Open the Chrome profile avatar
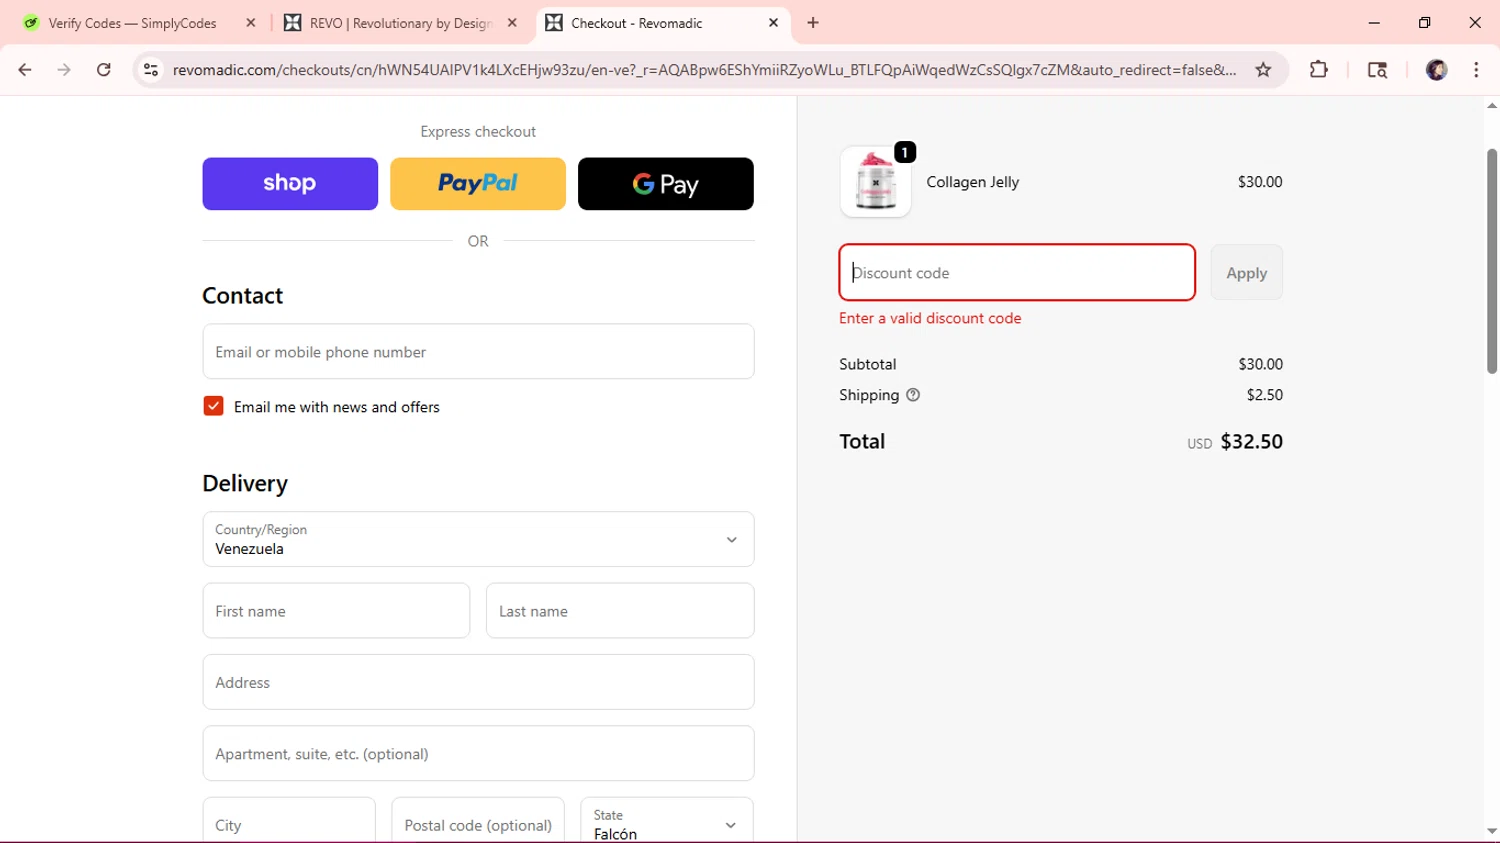The image size is (1500, 843). [1436, 70]
